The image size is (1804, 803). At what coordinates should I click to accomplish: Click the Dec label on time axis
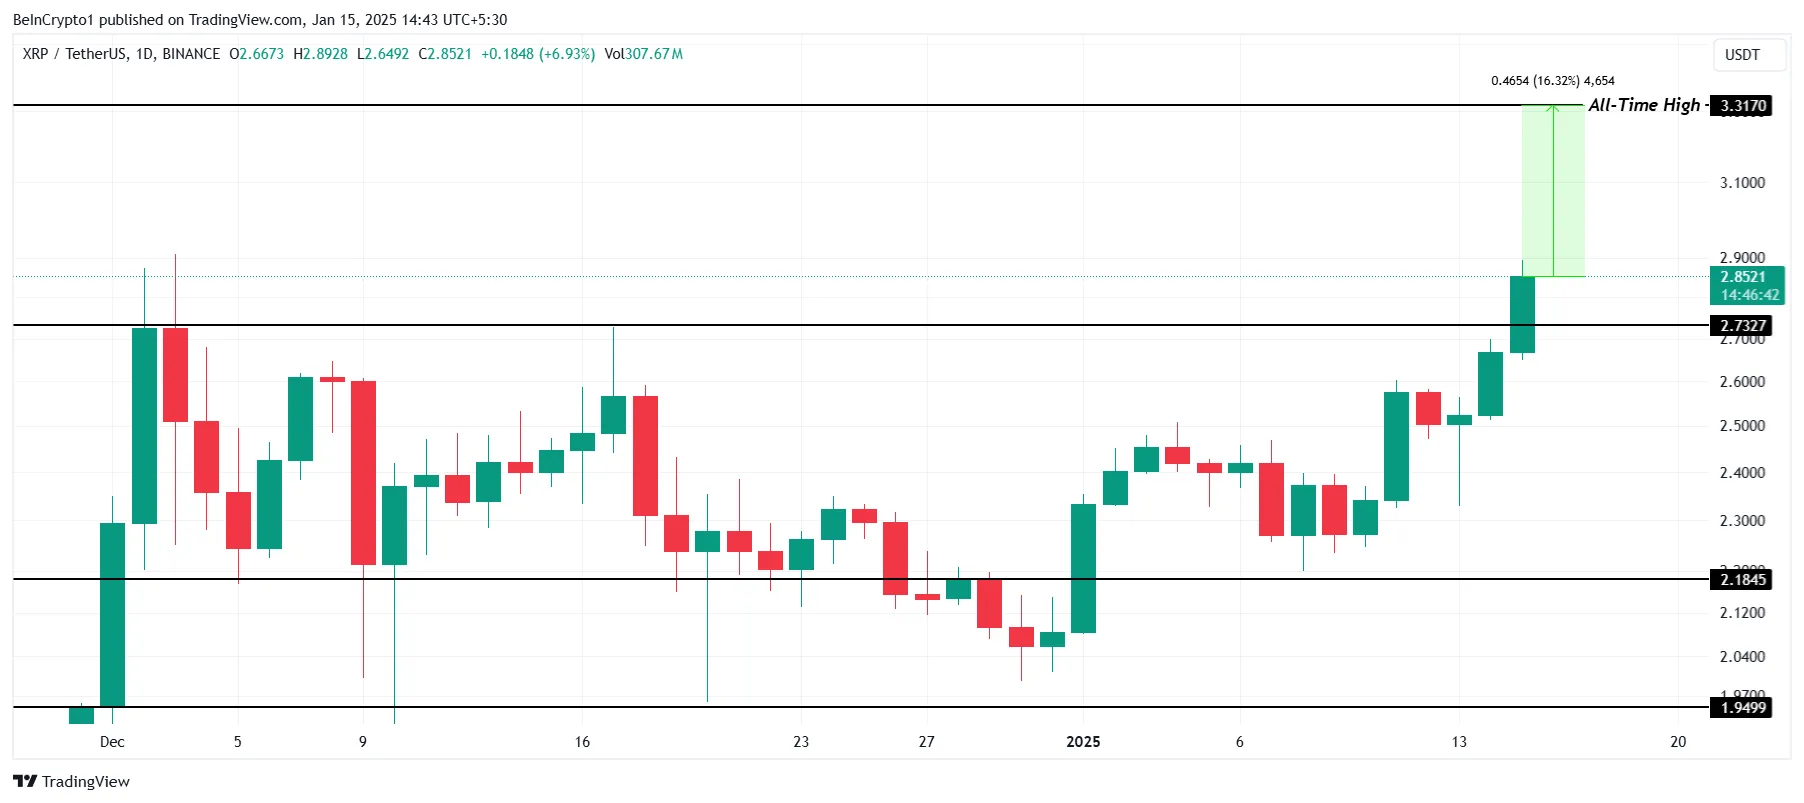tap(112, 742)
